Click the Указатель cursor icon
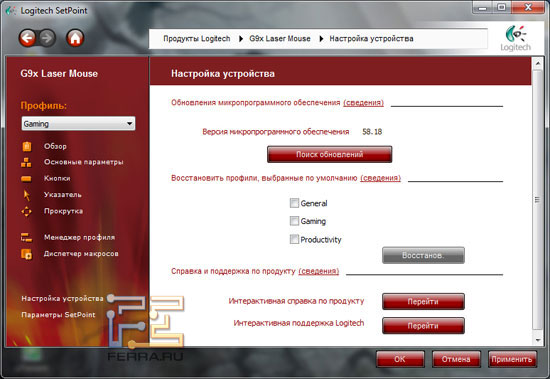550x379 pixels. click(27, 195)
